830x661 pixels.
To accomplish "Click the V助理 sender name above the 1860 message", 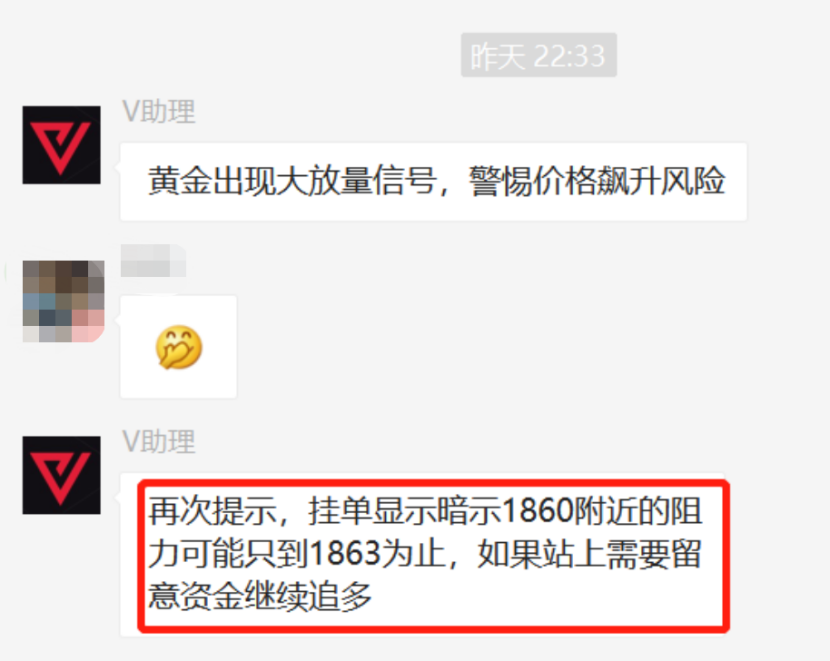I will pos(159,441).
